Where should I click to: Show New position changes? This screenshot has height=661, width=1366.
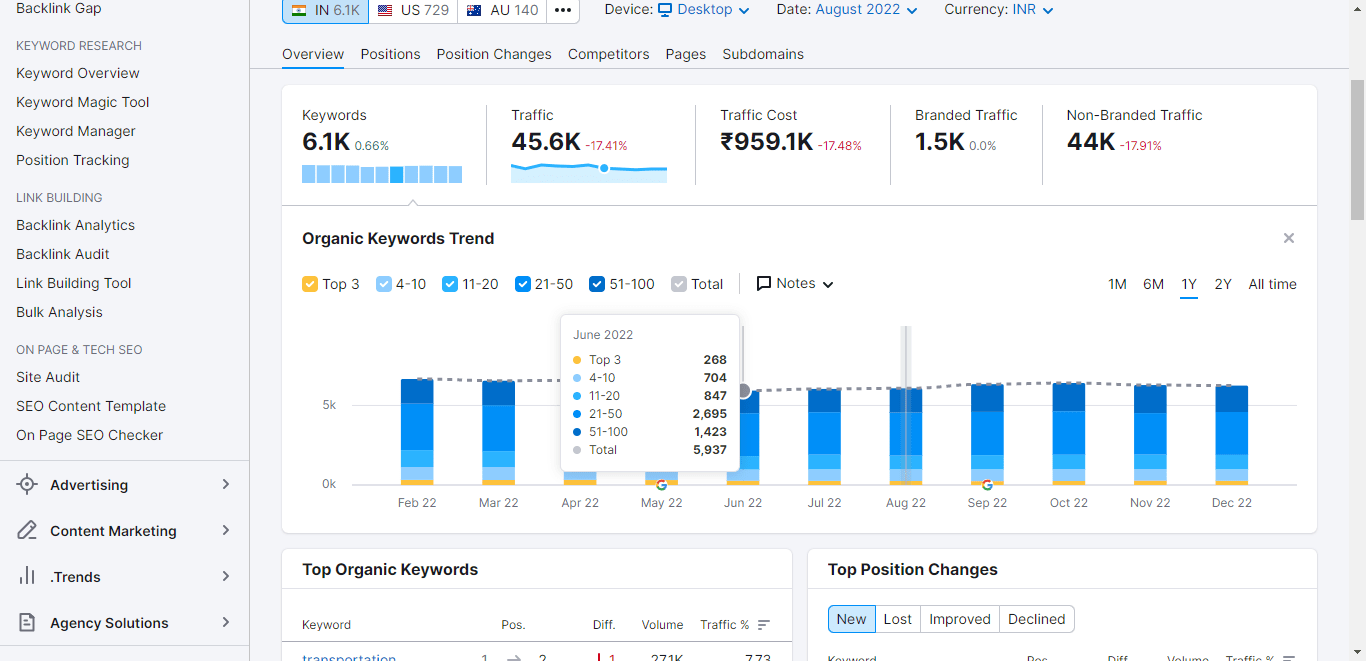point(852,619)
